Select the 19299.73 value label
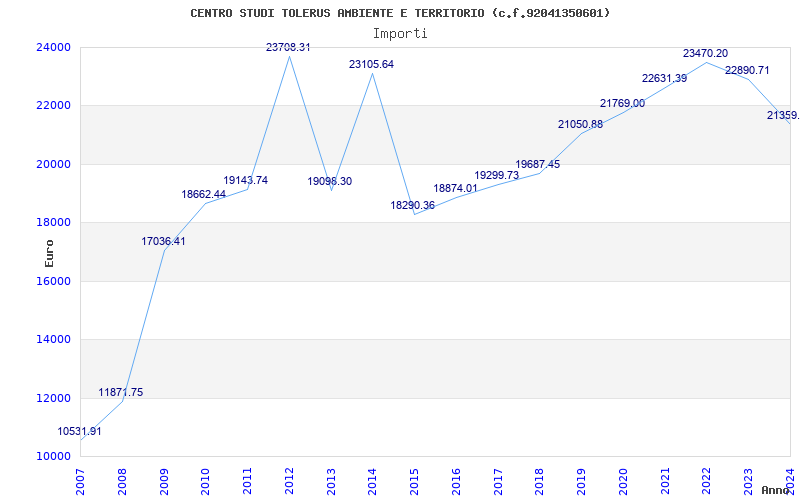 click(x=496, y=175)
